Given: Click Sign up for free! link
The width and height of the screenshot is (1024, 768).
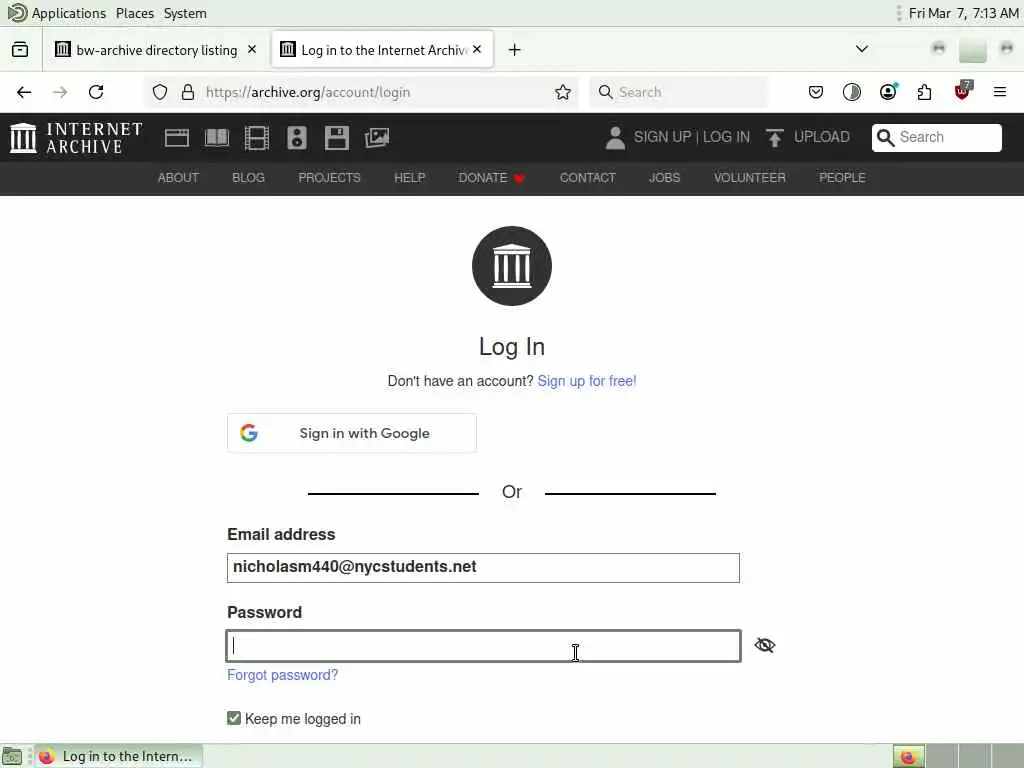Looking at the screenshot, I should [x=586, y=381].
